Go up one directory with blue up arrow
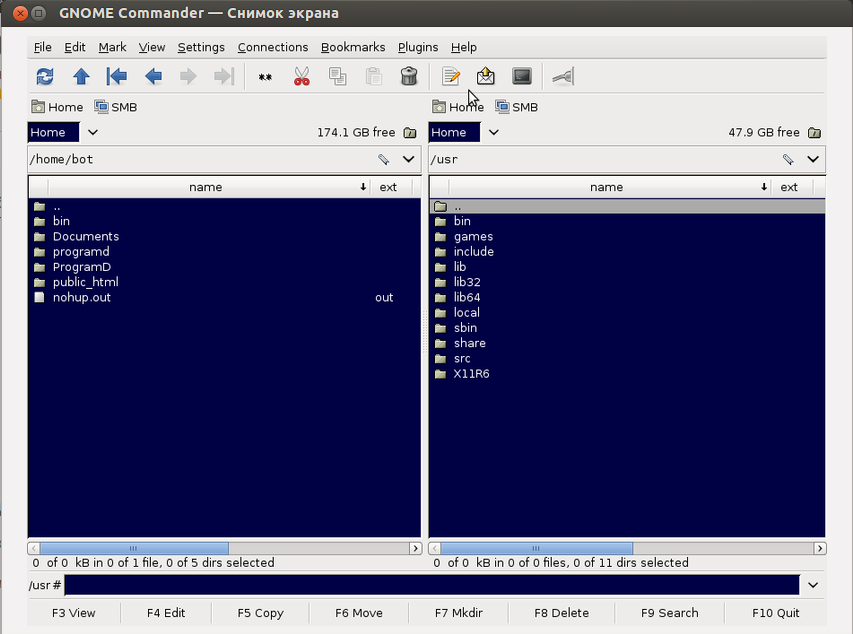The image size is (853, 634). pos(81,76)
